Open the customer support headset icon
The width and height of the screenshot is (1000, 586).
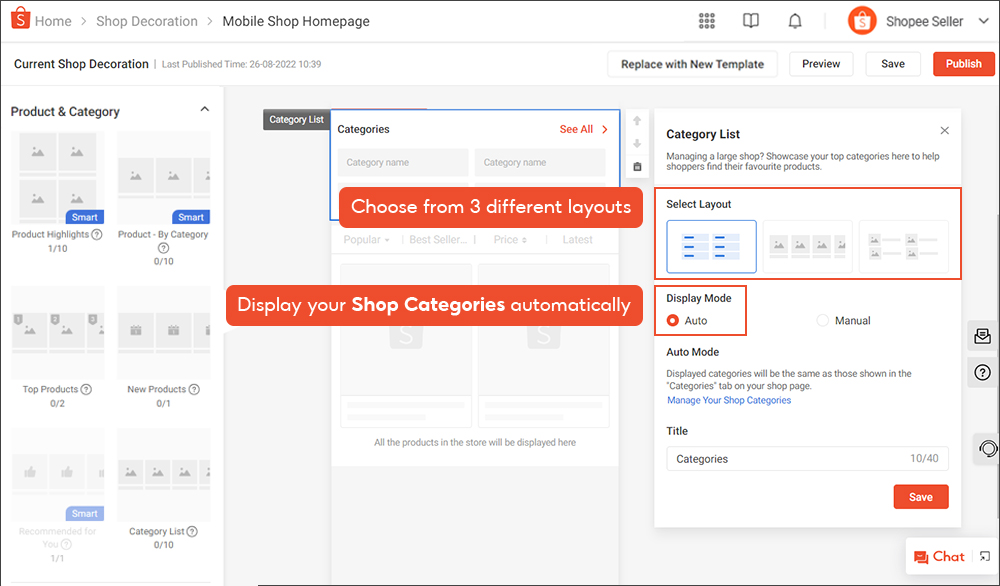pyautogui.click(x=987, y=448)
